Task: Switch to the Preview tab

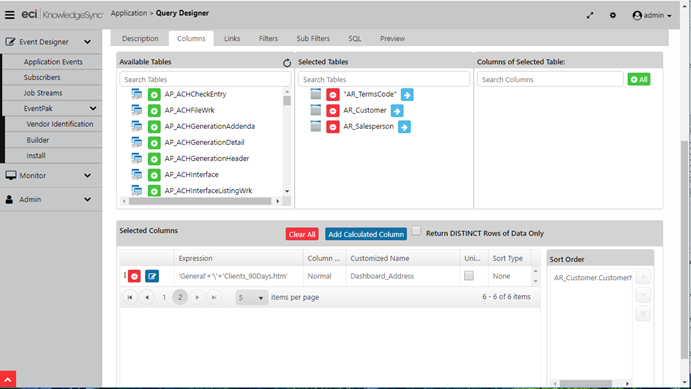Action: (x=392, y=39)
